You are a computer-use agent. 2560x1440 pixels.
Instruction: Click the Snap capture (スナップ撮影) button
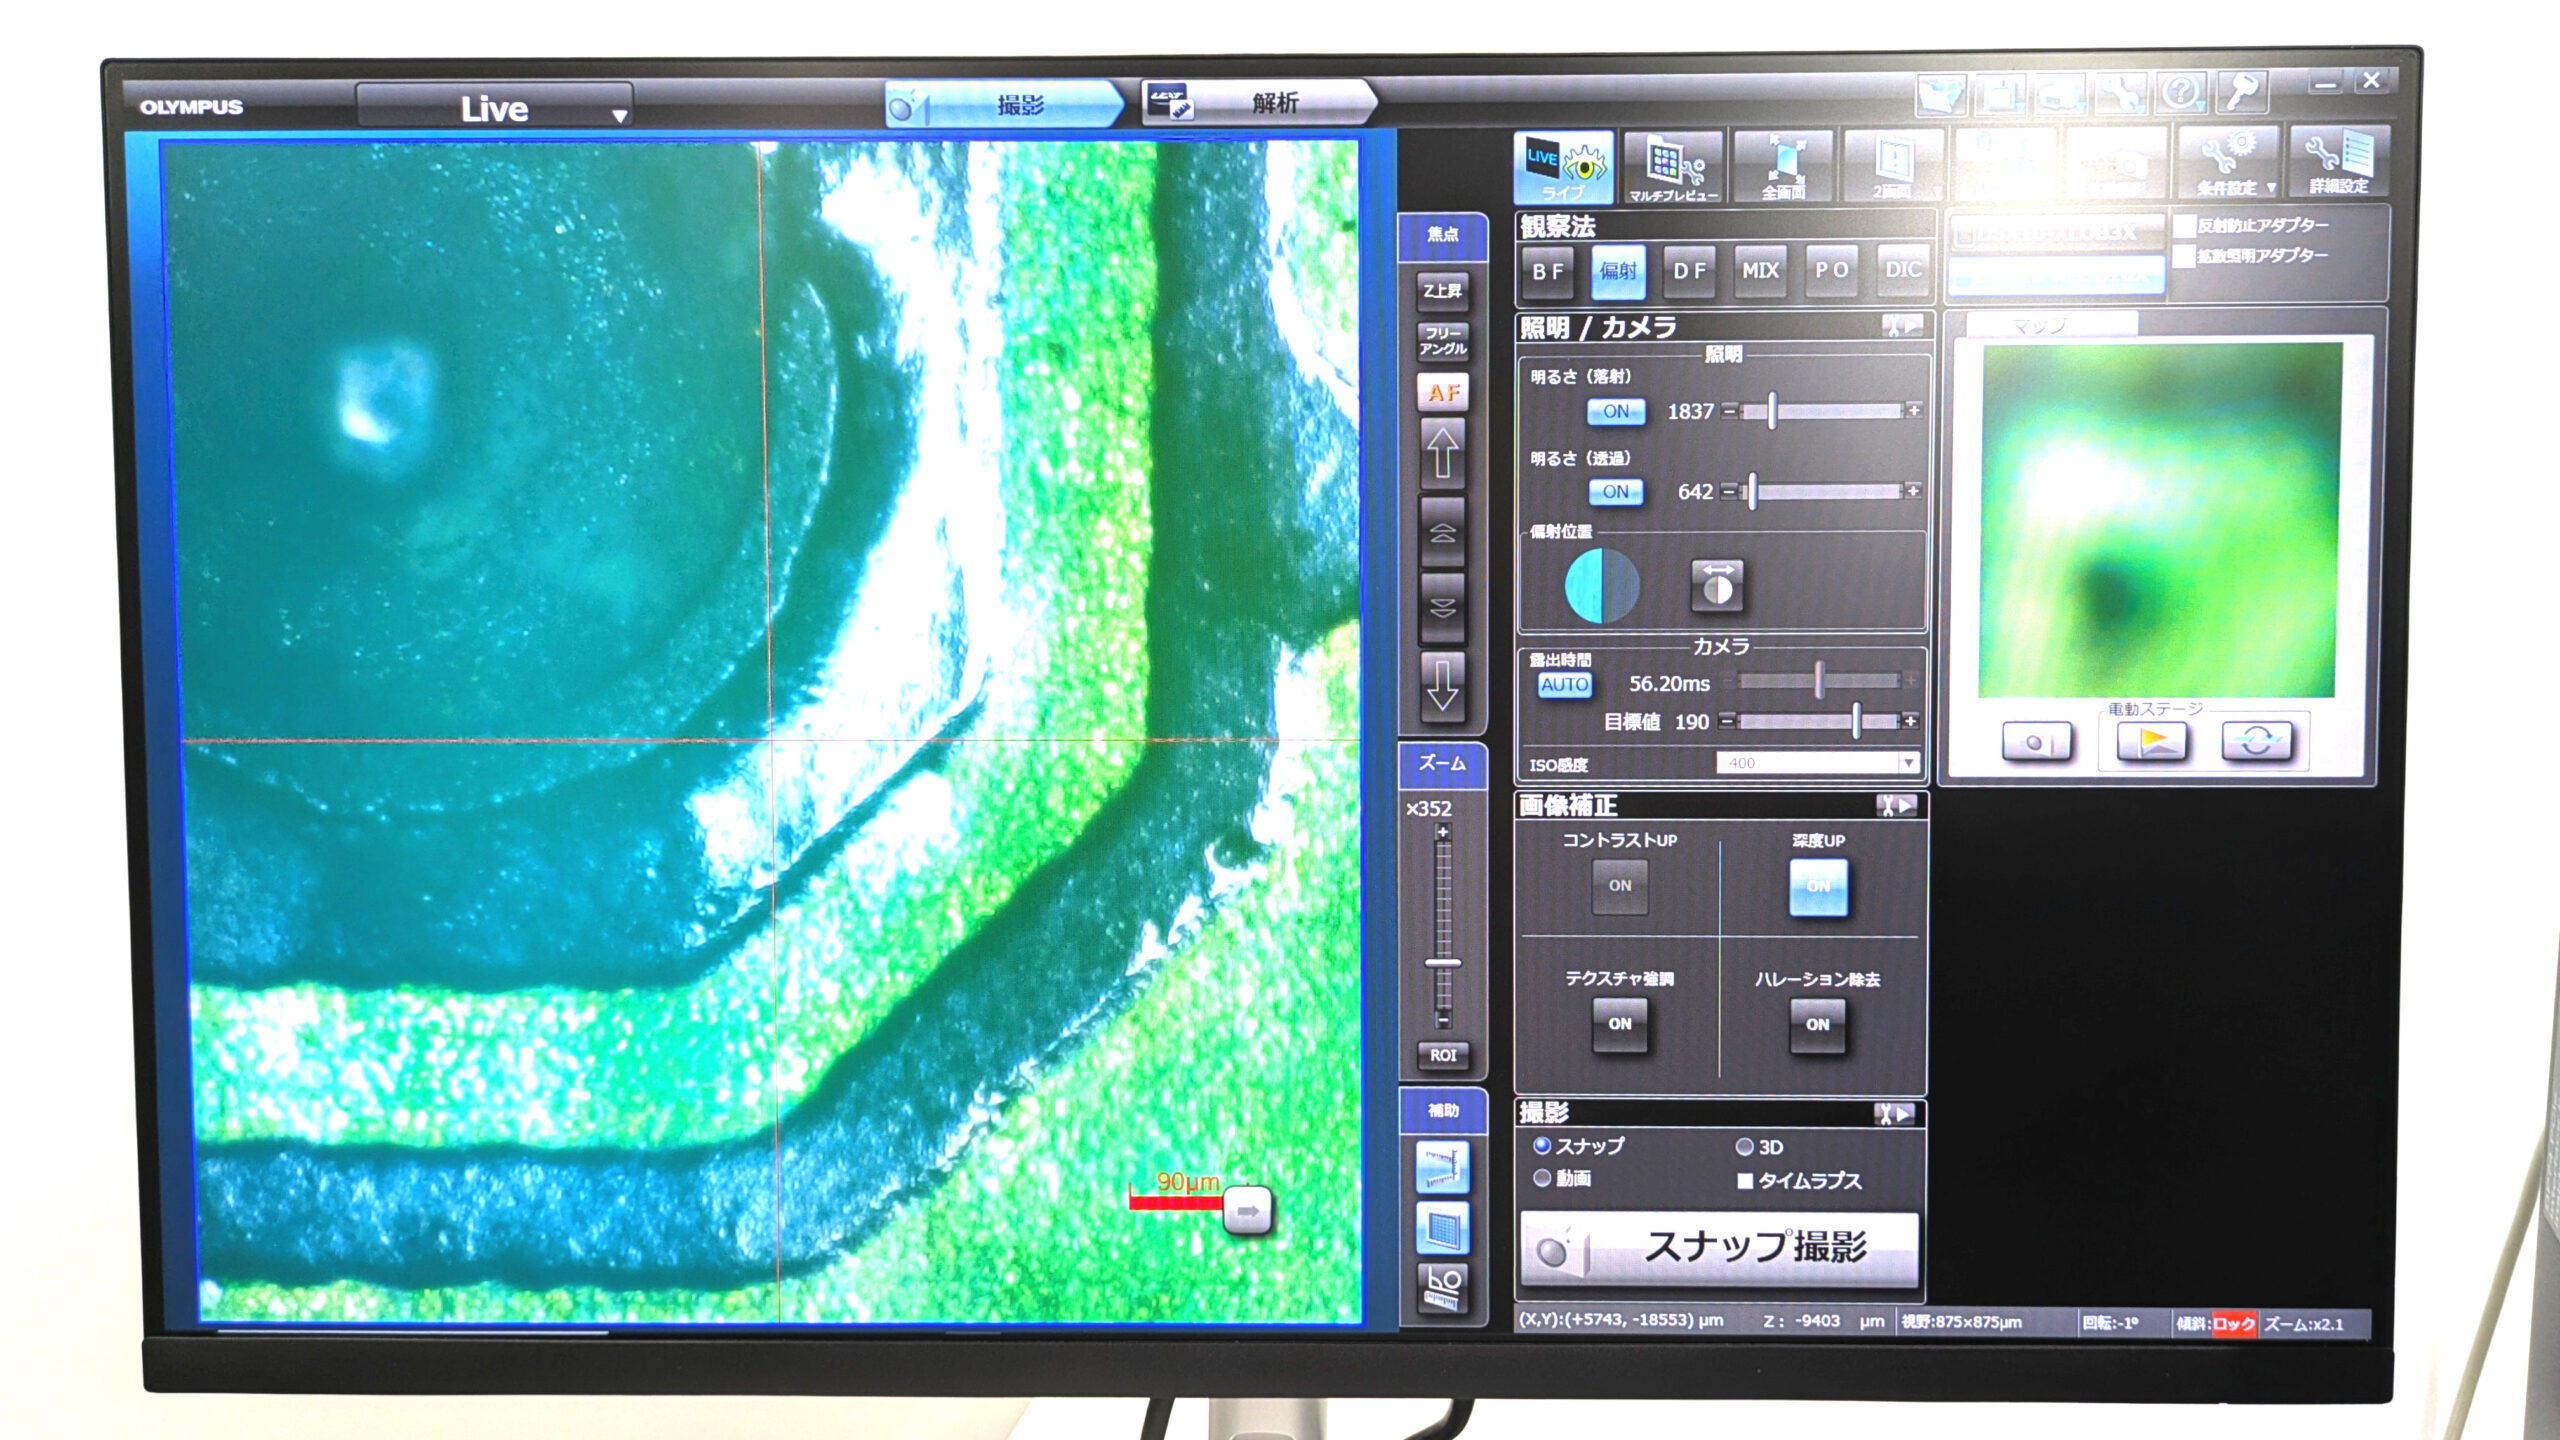tap(1719, 1247)
